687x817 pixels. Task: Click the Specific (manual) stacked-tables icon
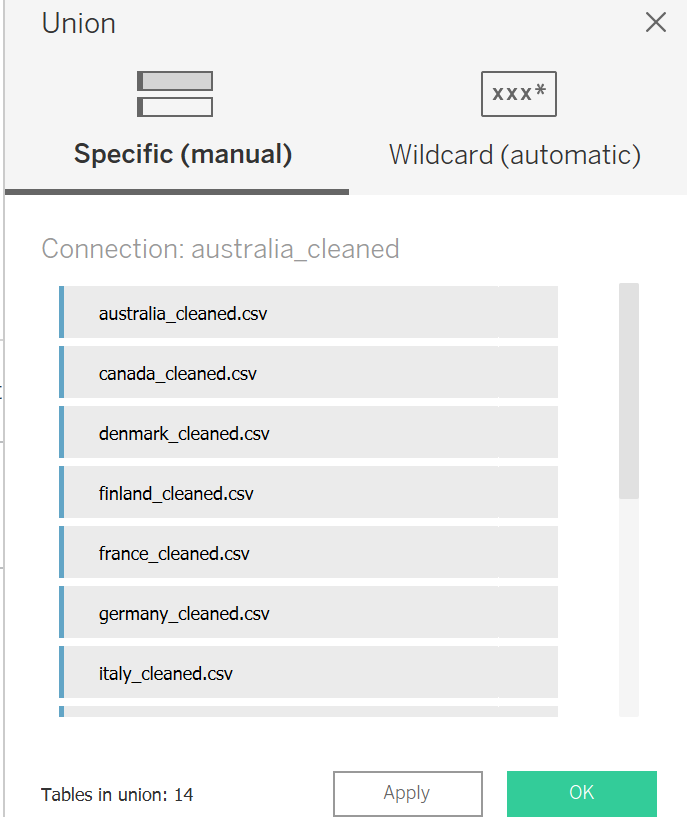175,94
